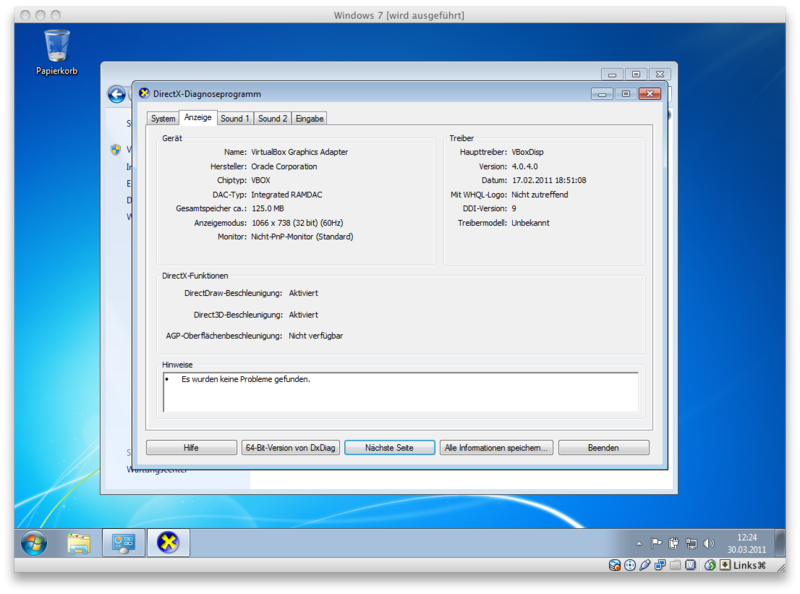The width and height of the screenshot is (800, 594).
Task: Open the Sound 2 tab
Action: (x=272, y=118)
